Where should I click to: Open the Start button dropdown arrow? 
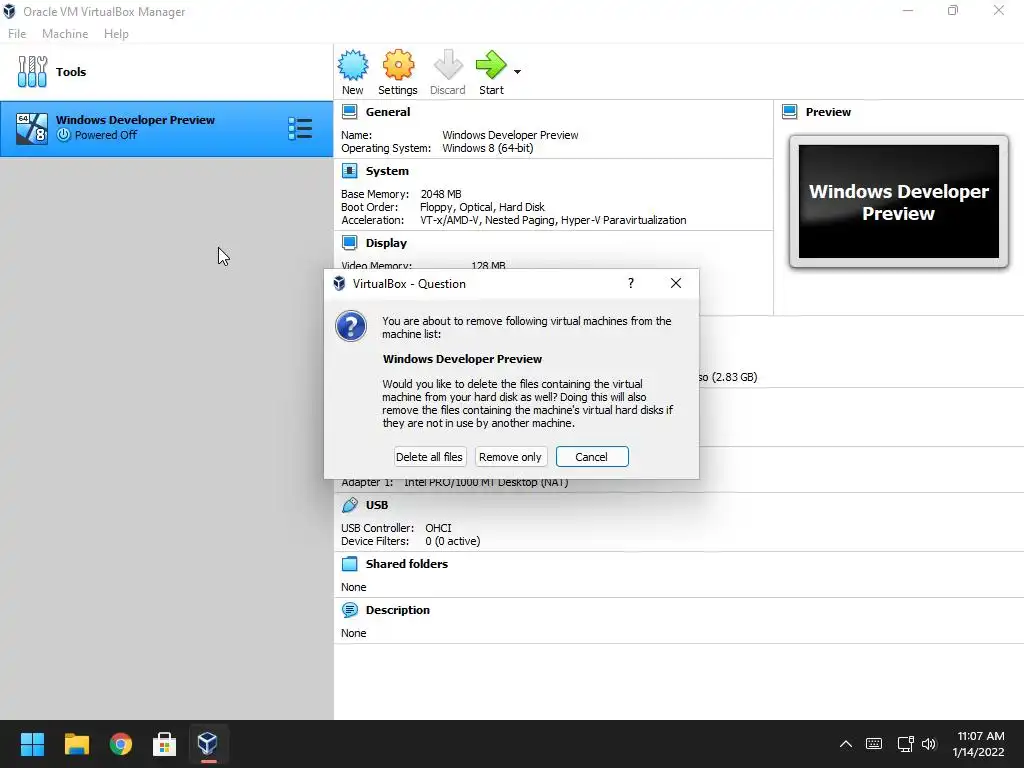[x=517, y=72]
